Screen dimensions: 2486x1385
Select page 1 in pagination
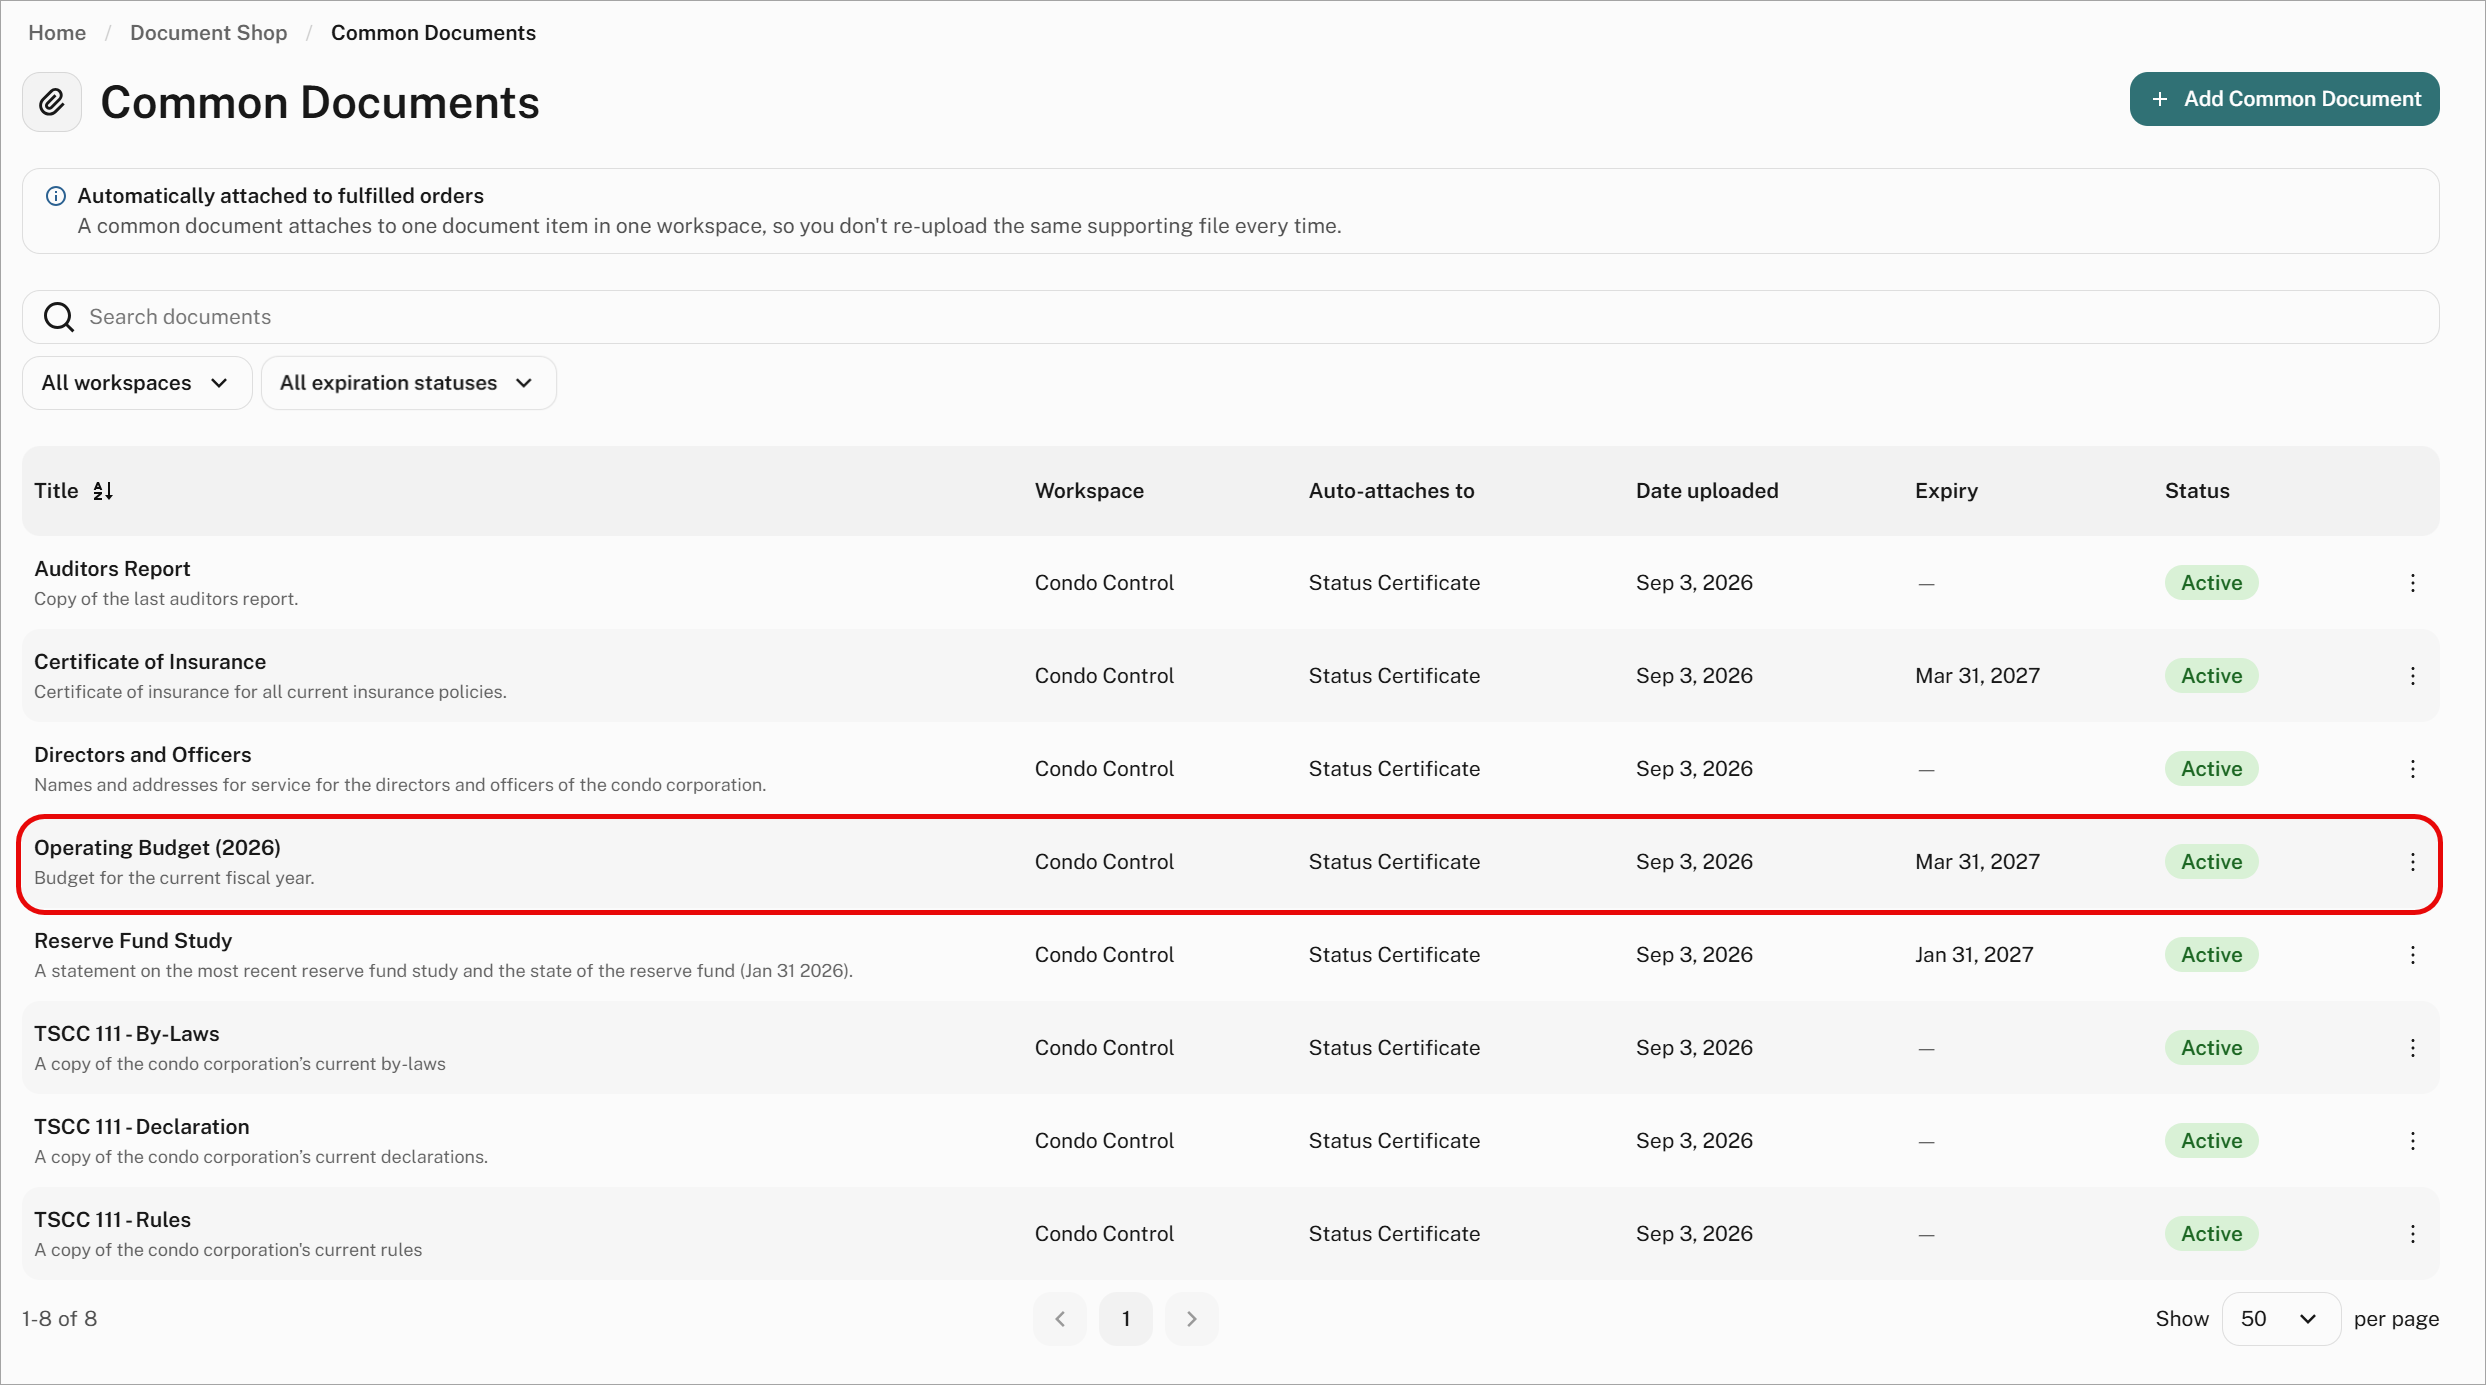1125,1319
